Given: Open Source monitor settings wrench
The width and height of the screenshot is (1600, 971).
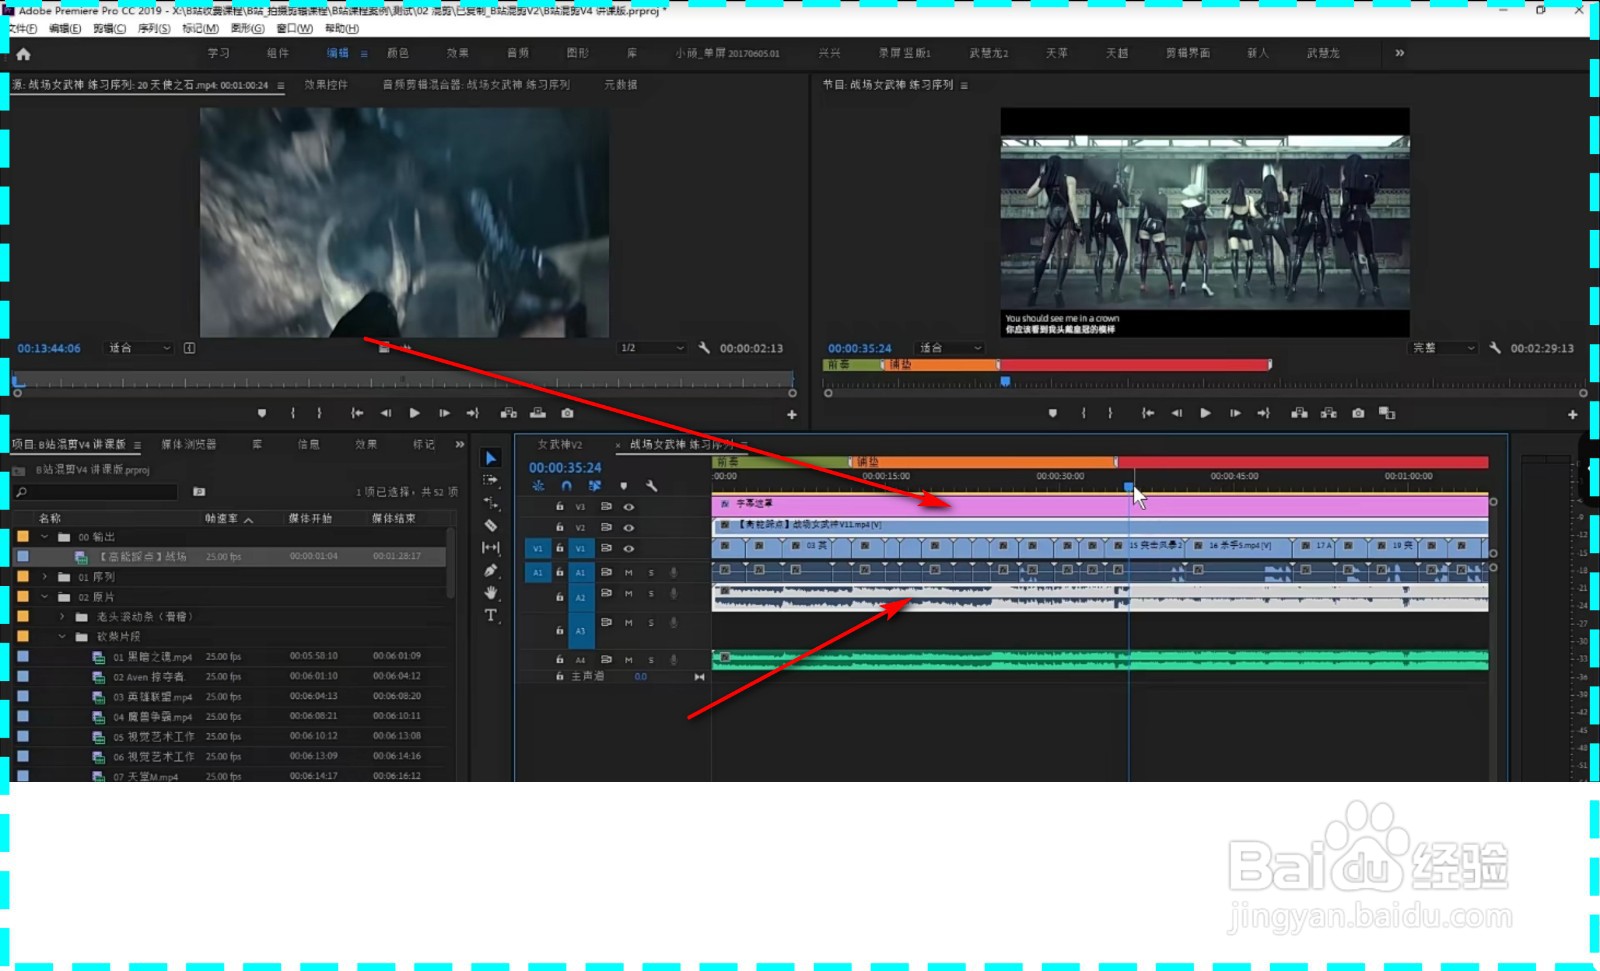Looking at the screenshot, I should (704, 348).
